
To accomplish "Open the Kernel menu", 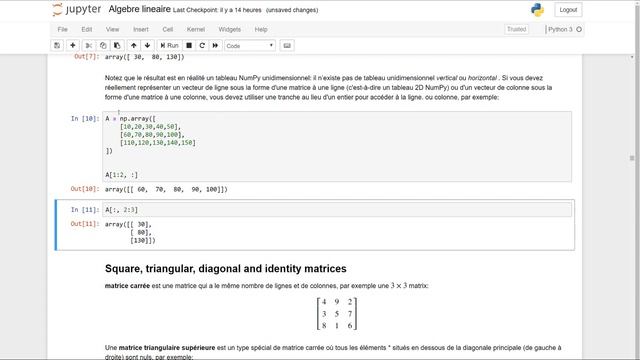I will 196,29.
